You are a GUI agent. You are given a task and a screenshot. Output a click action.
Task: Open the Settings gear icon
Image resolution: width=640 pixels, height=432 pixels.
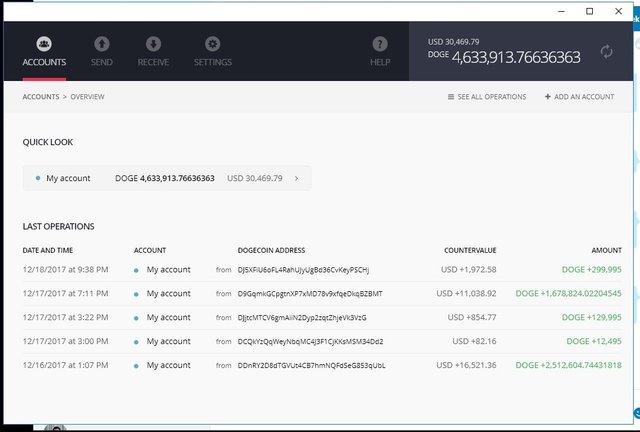pos(213,44)
